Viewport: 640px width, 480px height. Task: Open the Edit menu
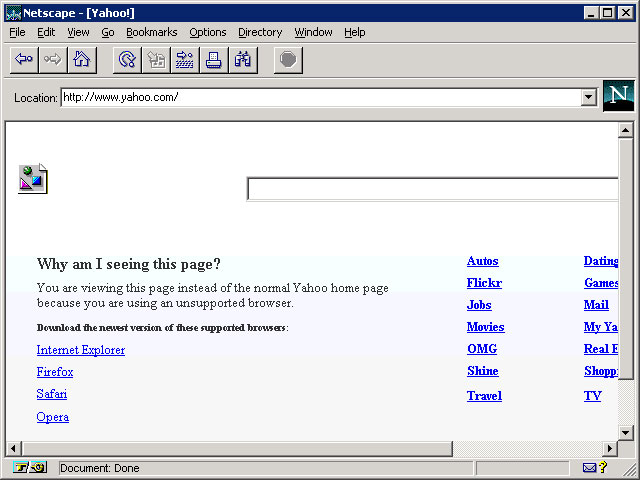point(46,32)
